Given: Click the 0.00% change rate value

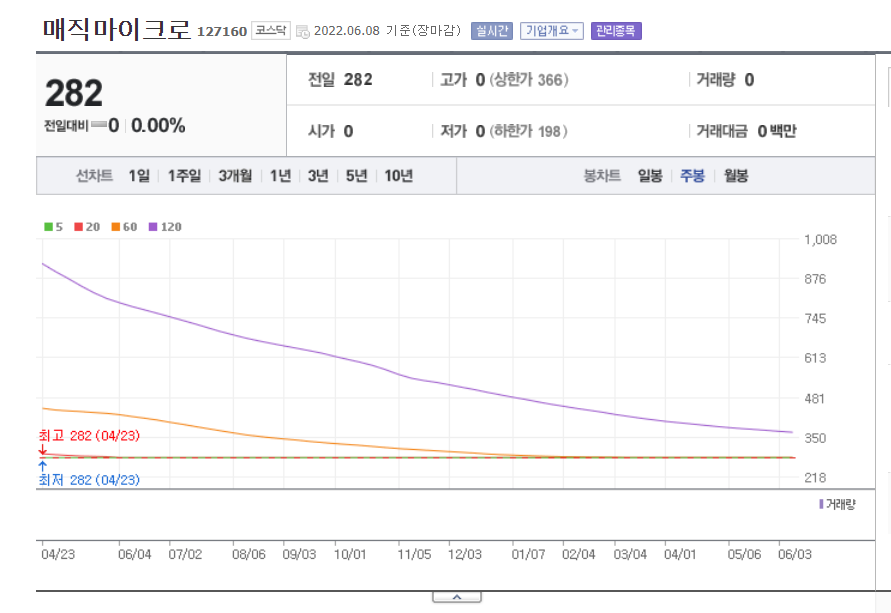Looking at the screenshot, I should [x=158, y=126].
